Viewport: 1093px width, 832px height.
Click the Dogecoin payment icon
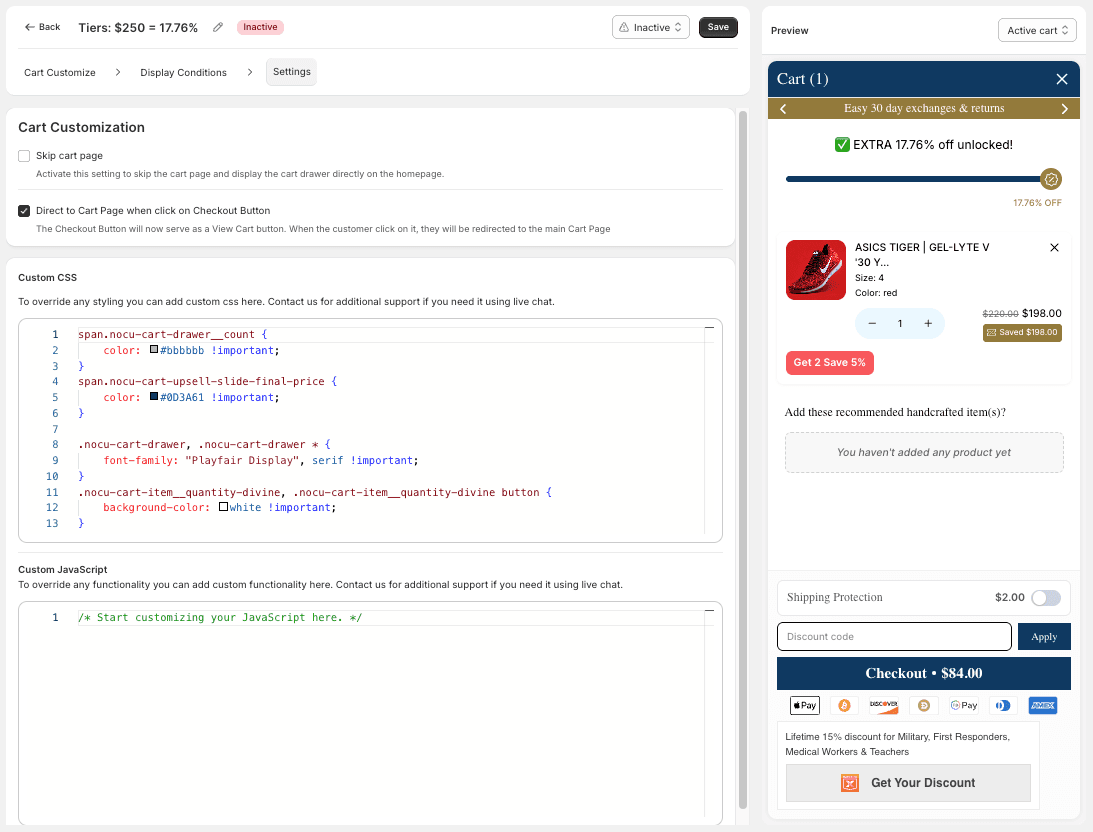tap(924, 705)
